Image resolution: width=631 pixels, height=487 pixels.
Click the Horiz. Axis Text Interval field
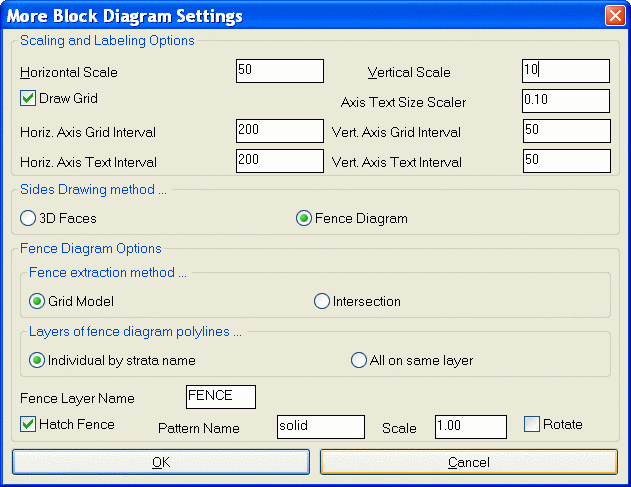coord(280,161)
